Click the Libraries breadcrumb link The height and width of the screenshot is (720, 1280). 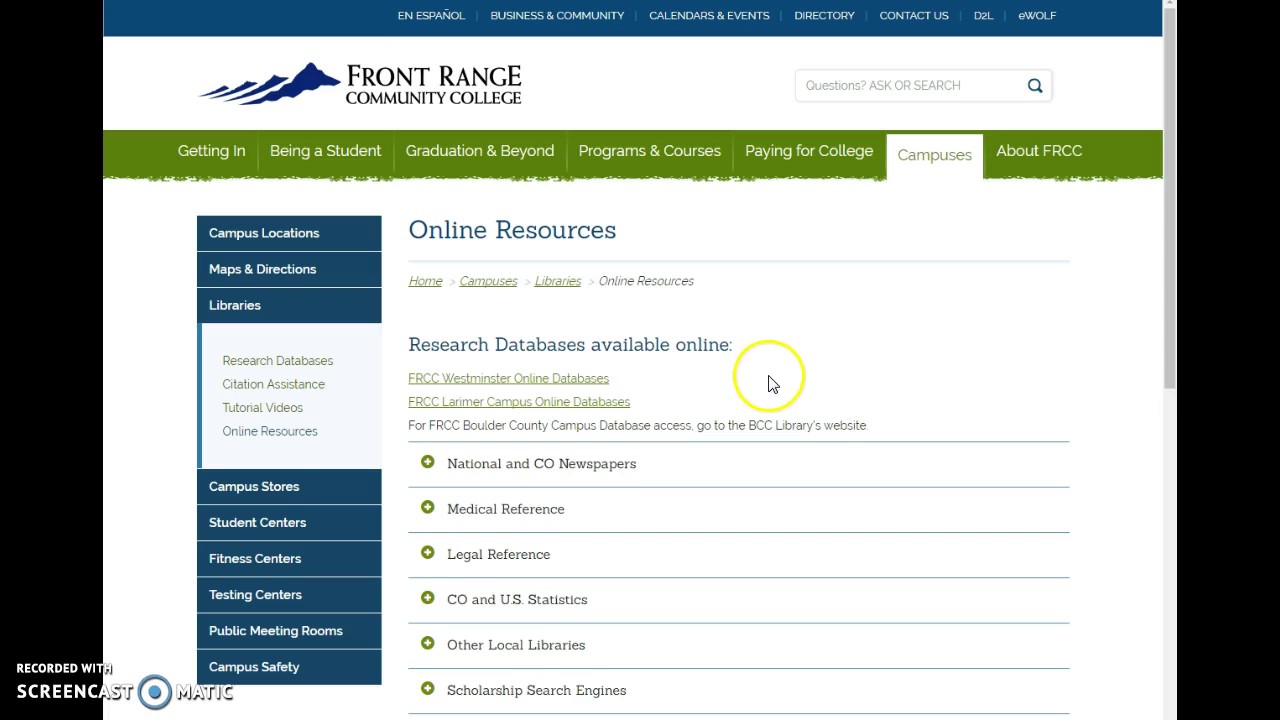click(x=557, y=281)
